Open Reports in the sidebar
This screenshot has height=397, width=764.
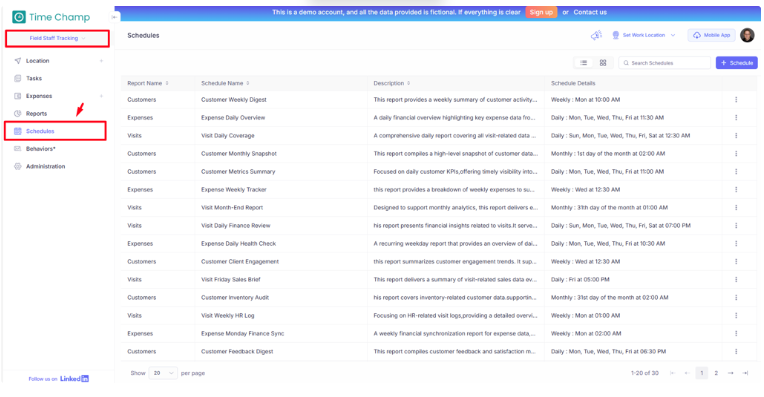(37, 113)
